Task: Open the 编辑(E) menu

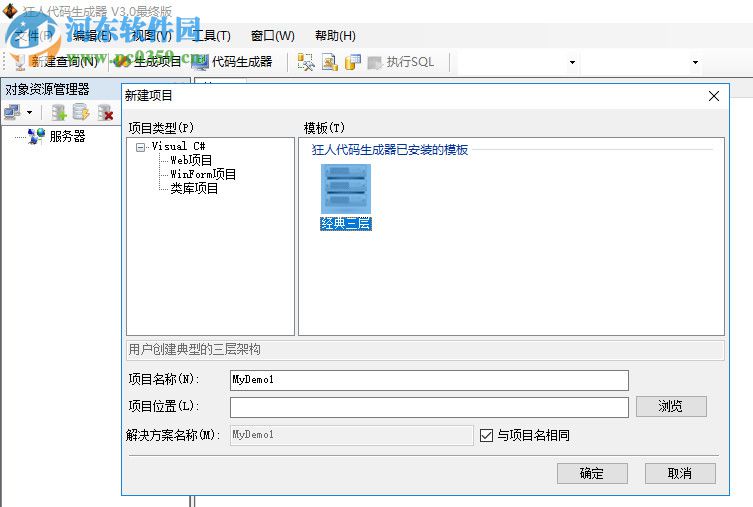Action: coord(92,36)
